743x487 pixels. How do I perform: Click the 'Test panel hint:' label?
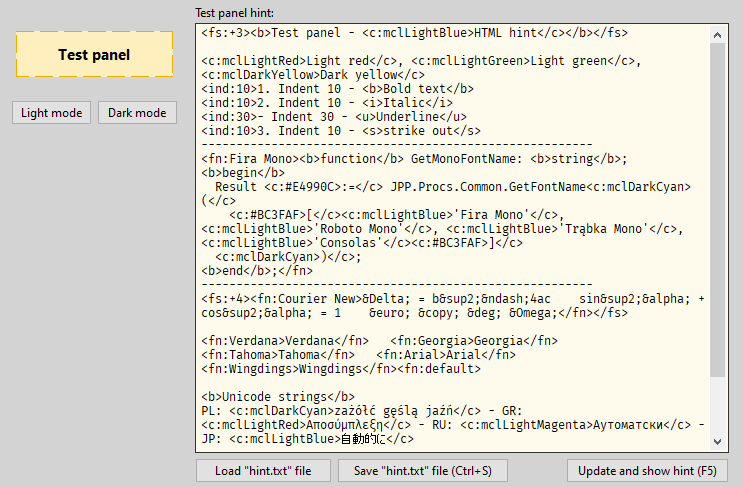click(x=235, y=13)
